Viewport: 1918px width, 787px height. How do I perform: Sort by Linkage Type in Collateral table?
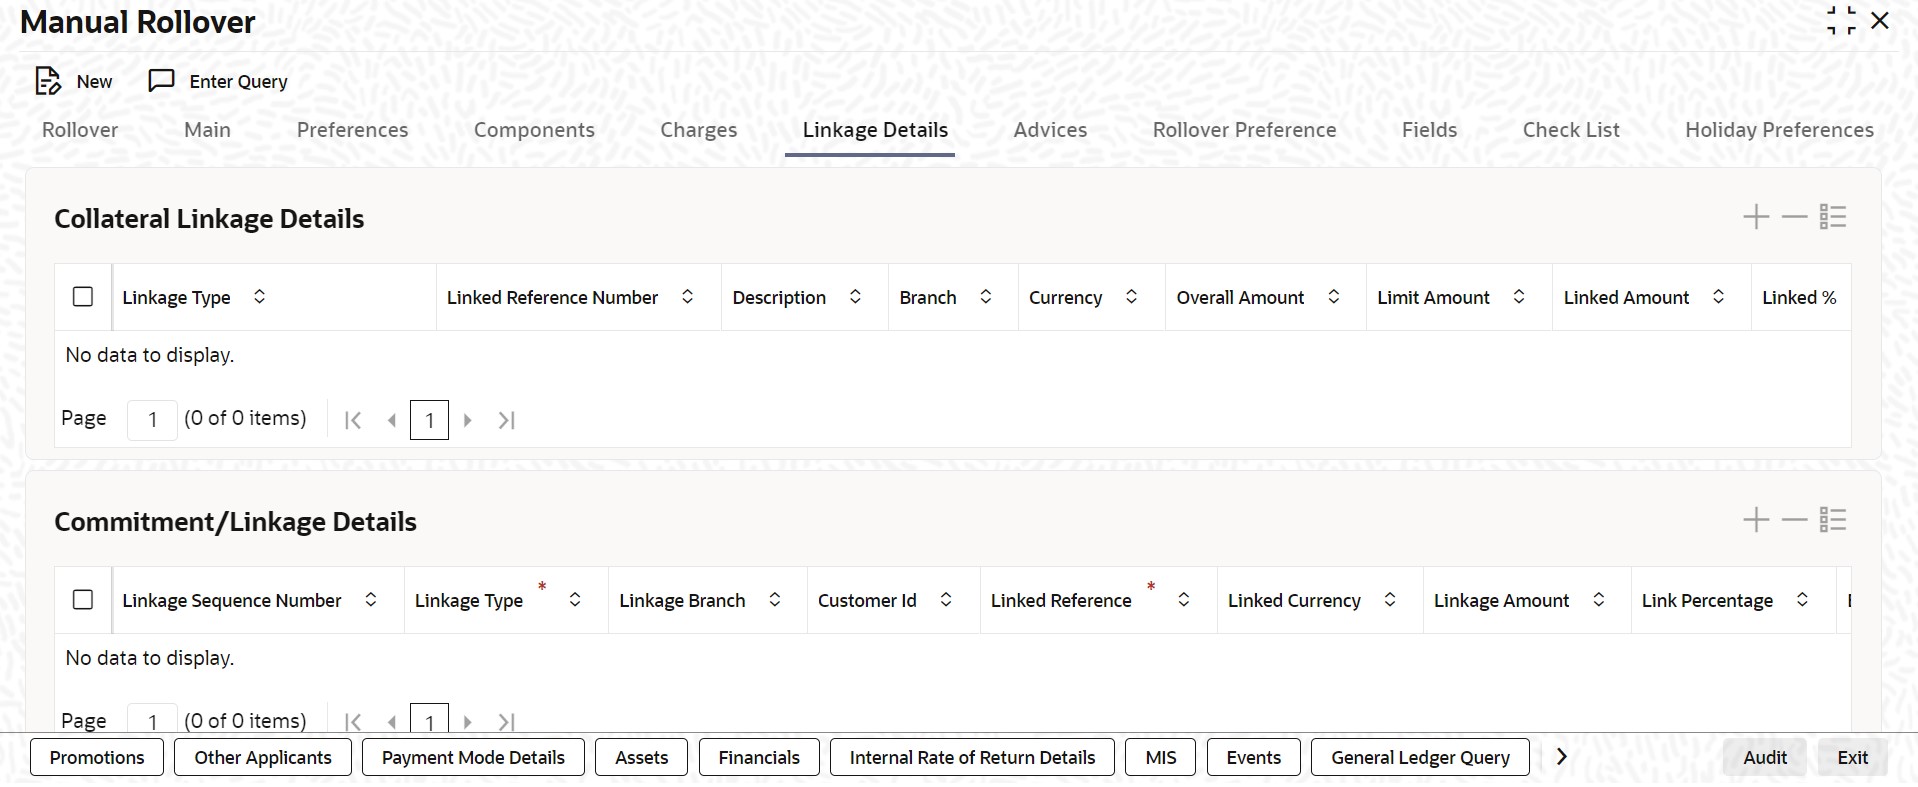(x=259, y=297)
